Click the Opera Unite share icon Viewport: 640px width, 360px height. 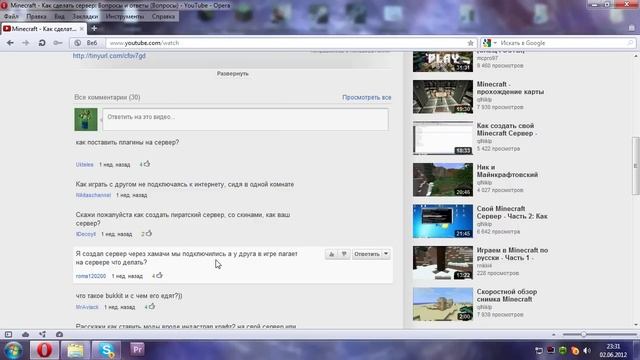(42, 334)
